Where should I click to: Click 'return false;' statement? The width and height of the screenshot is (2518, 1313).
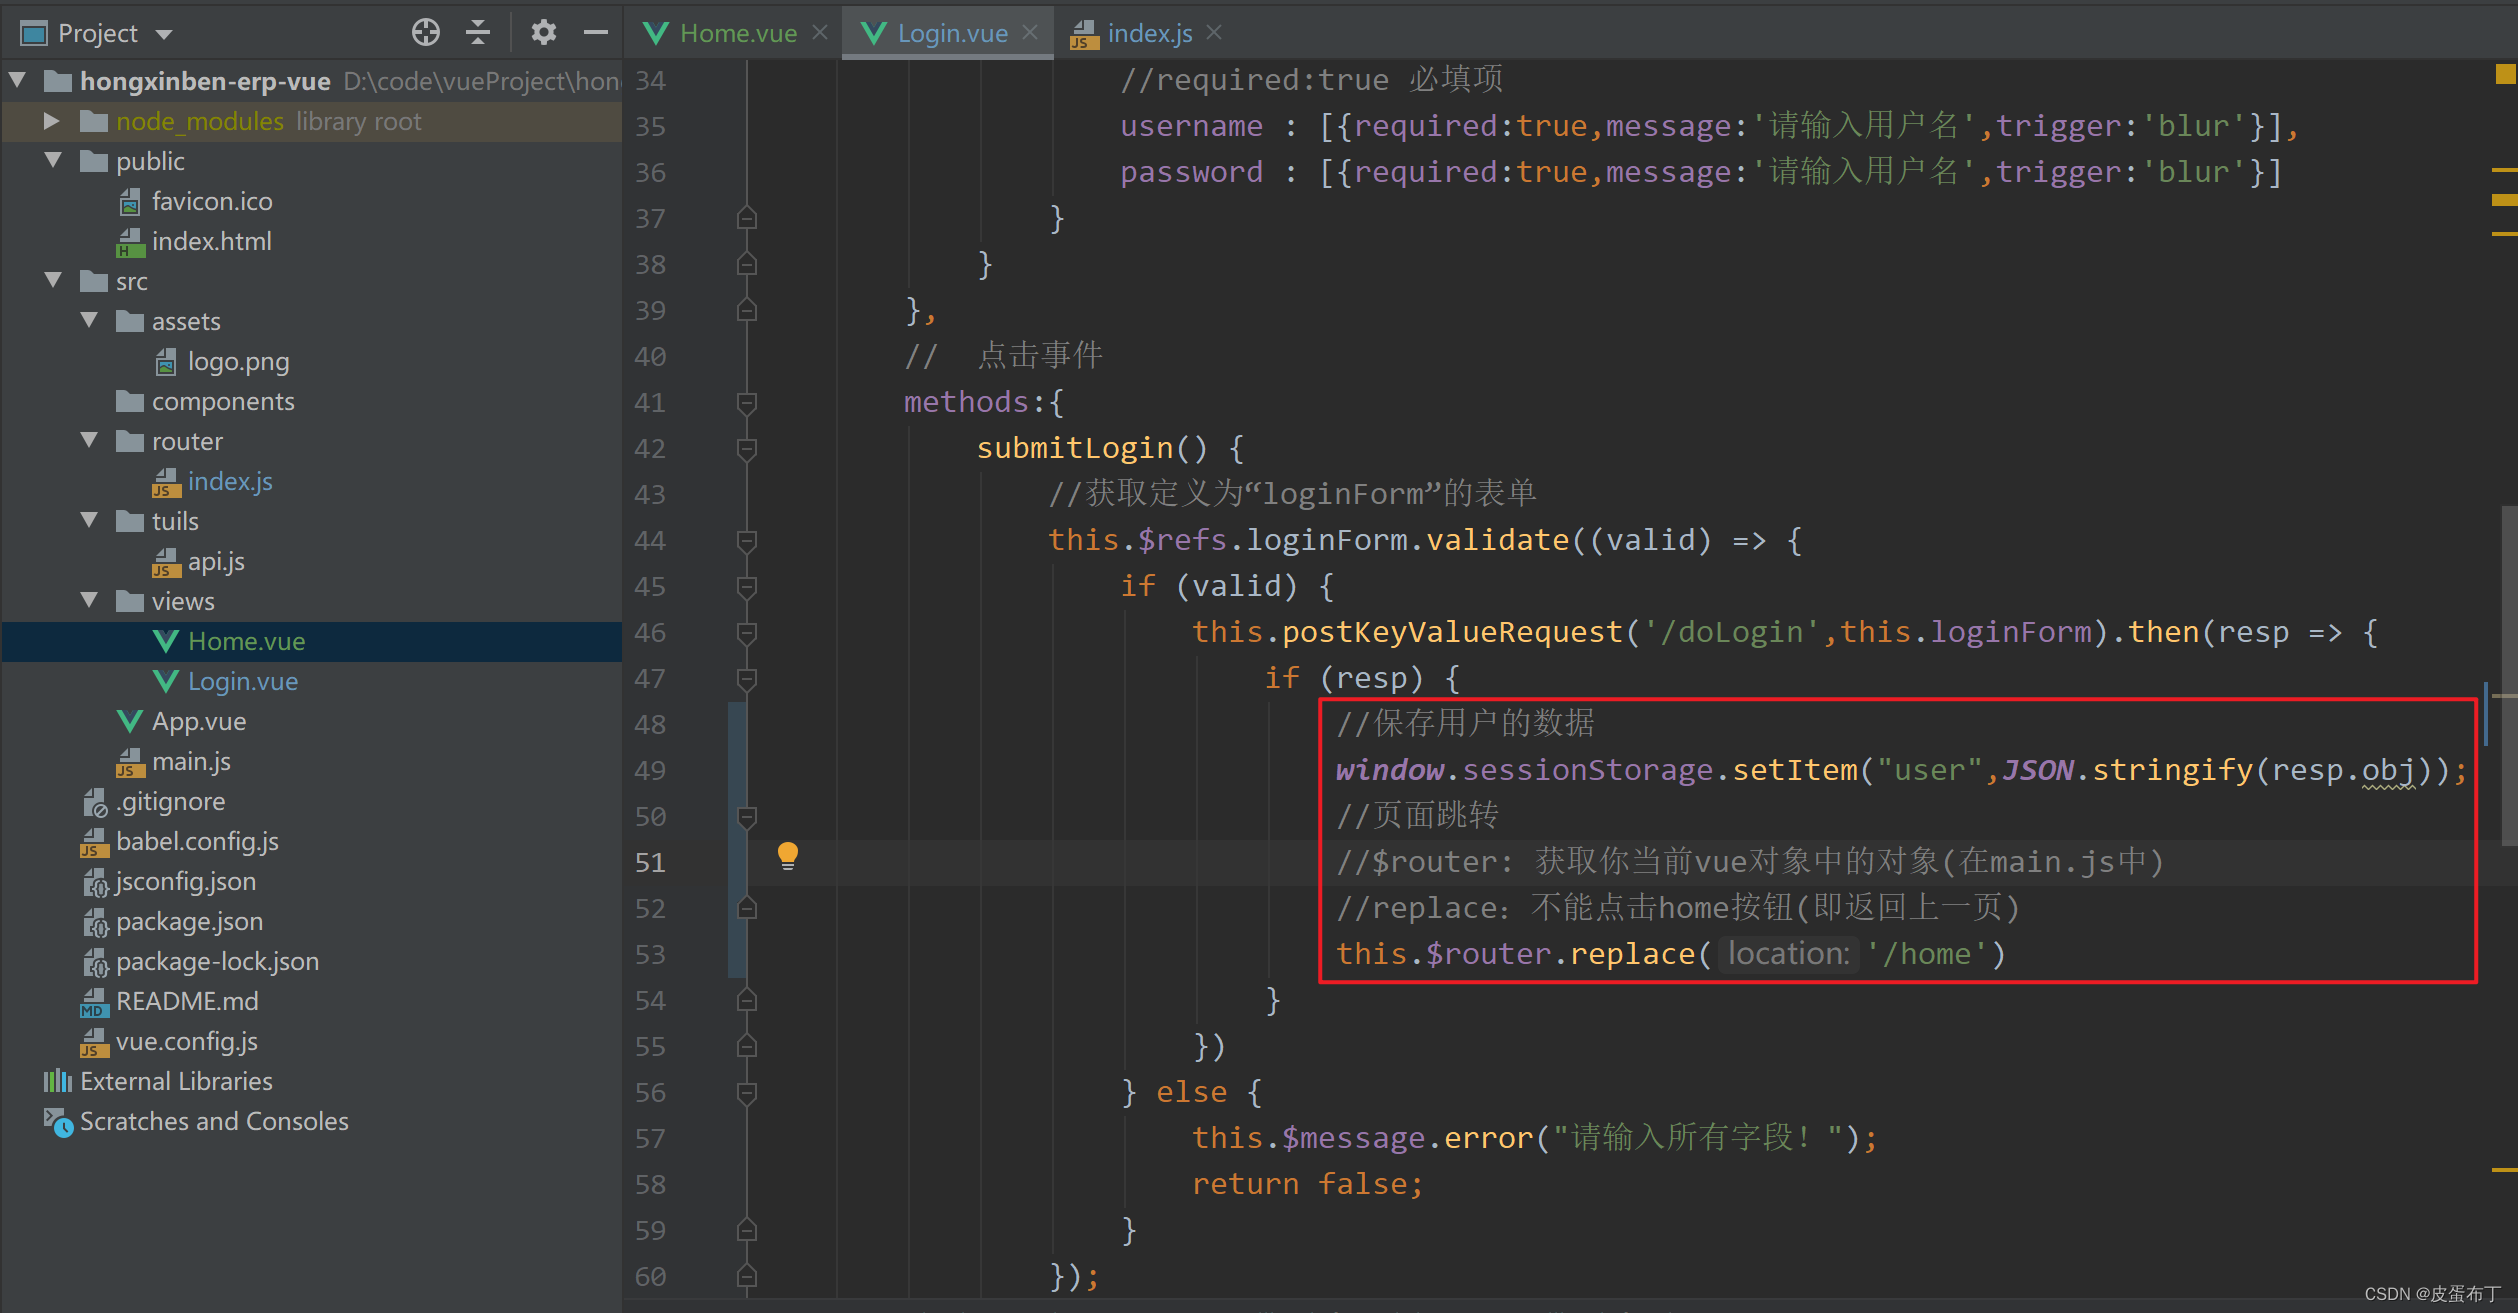click(x=1307, y=1184)
